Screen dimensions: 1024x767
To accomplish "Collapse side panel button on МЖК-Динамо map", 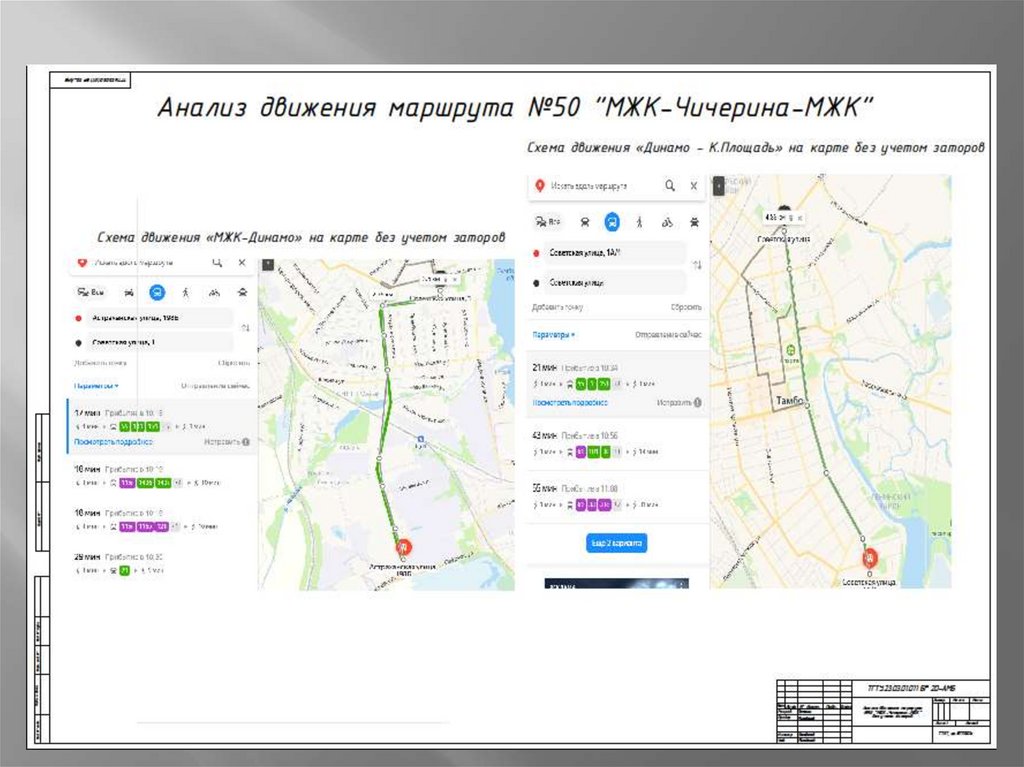I will tap(268, 265).
